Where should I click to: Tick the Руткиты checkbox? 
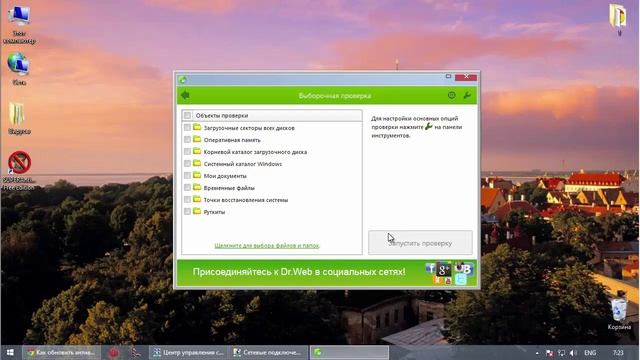187,211
